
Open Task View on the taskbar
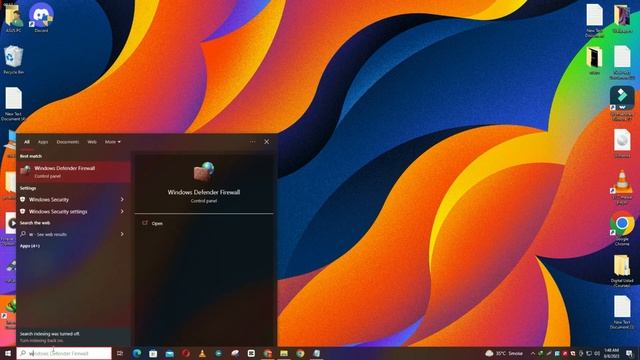(x=120, y=353)
